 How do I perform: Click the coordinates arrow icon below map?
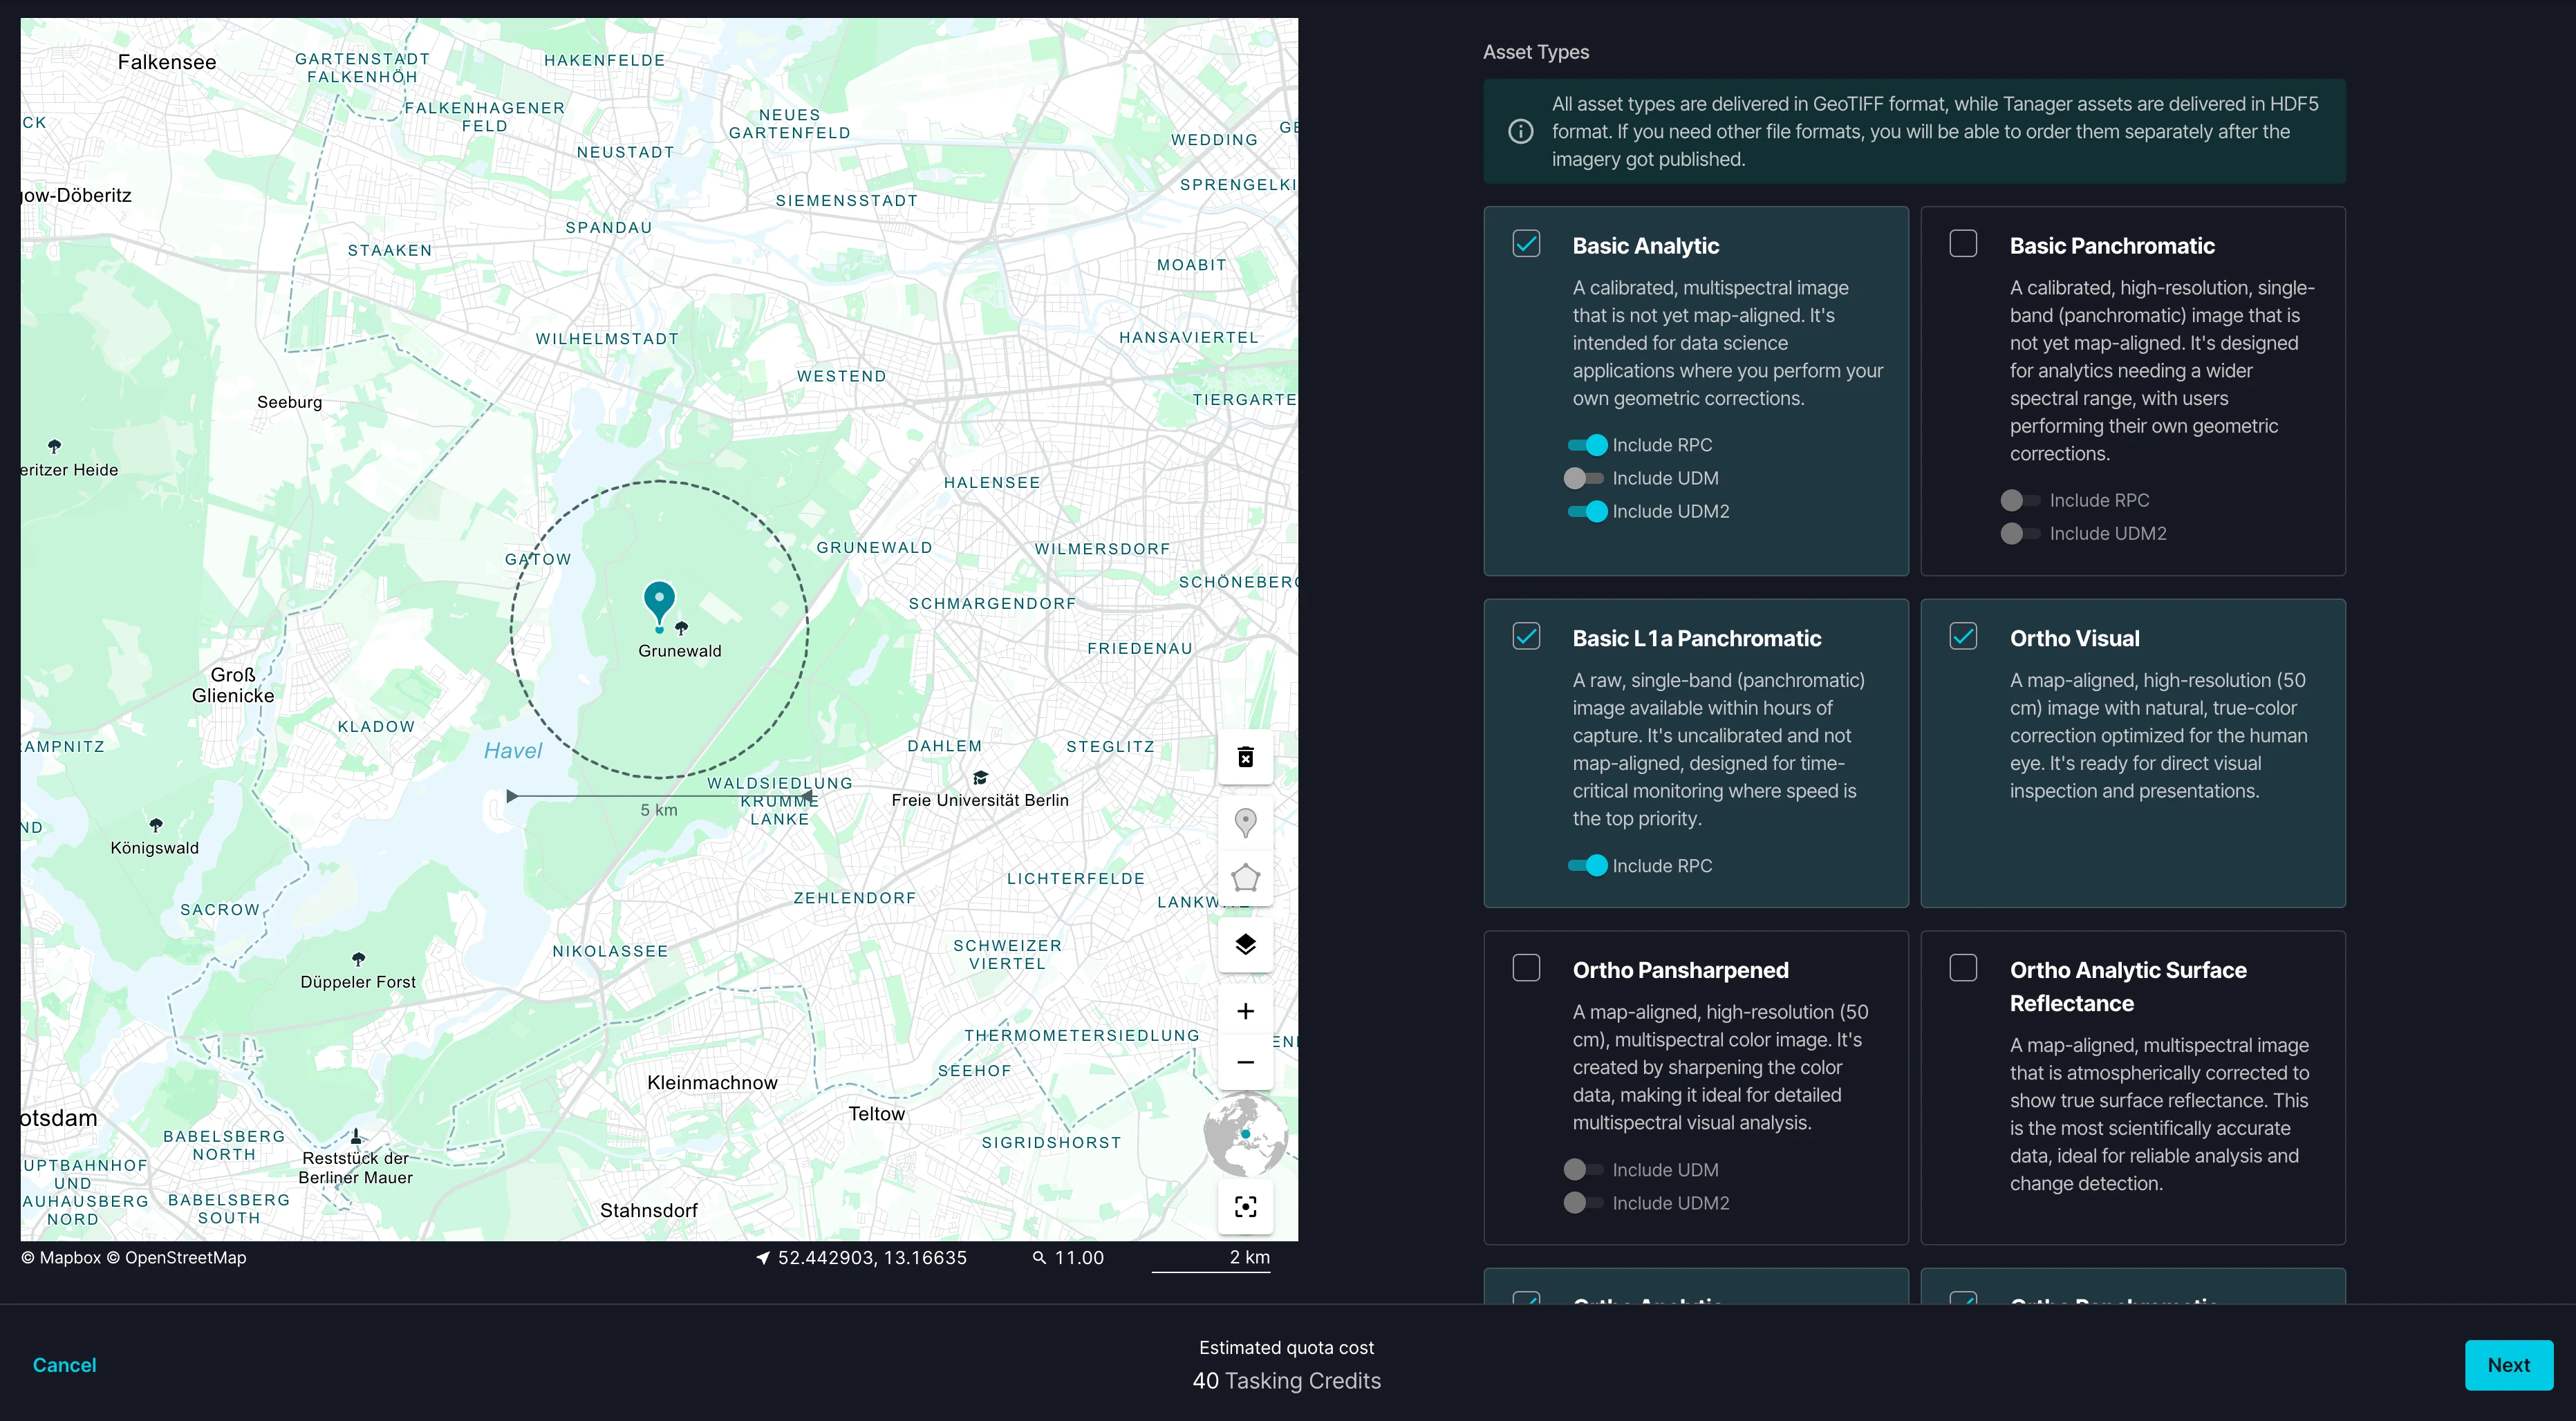(763, 1258)
